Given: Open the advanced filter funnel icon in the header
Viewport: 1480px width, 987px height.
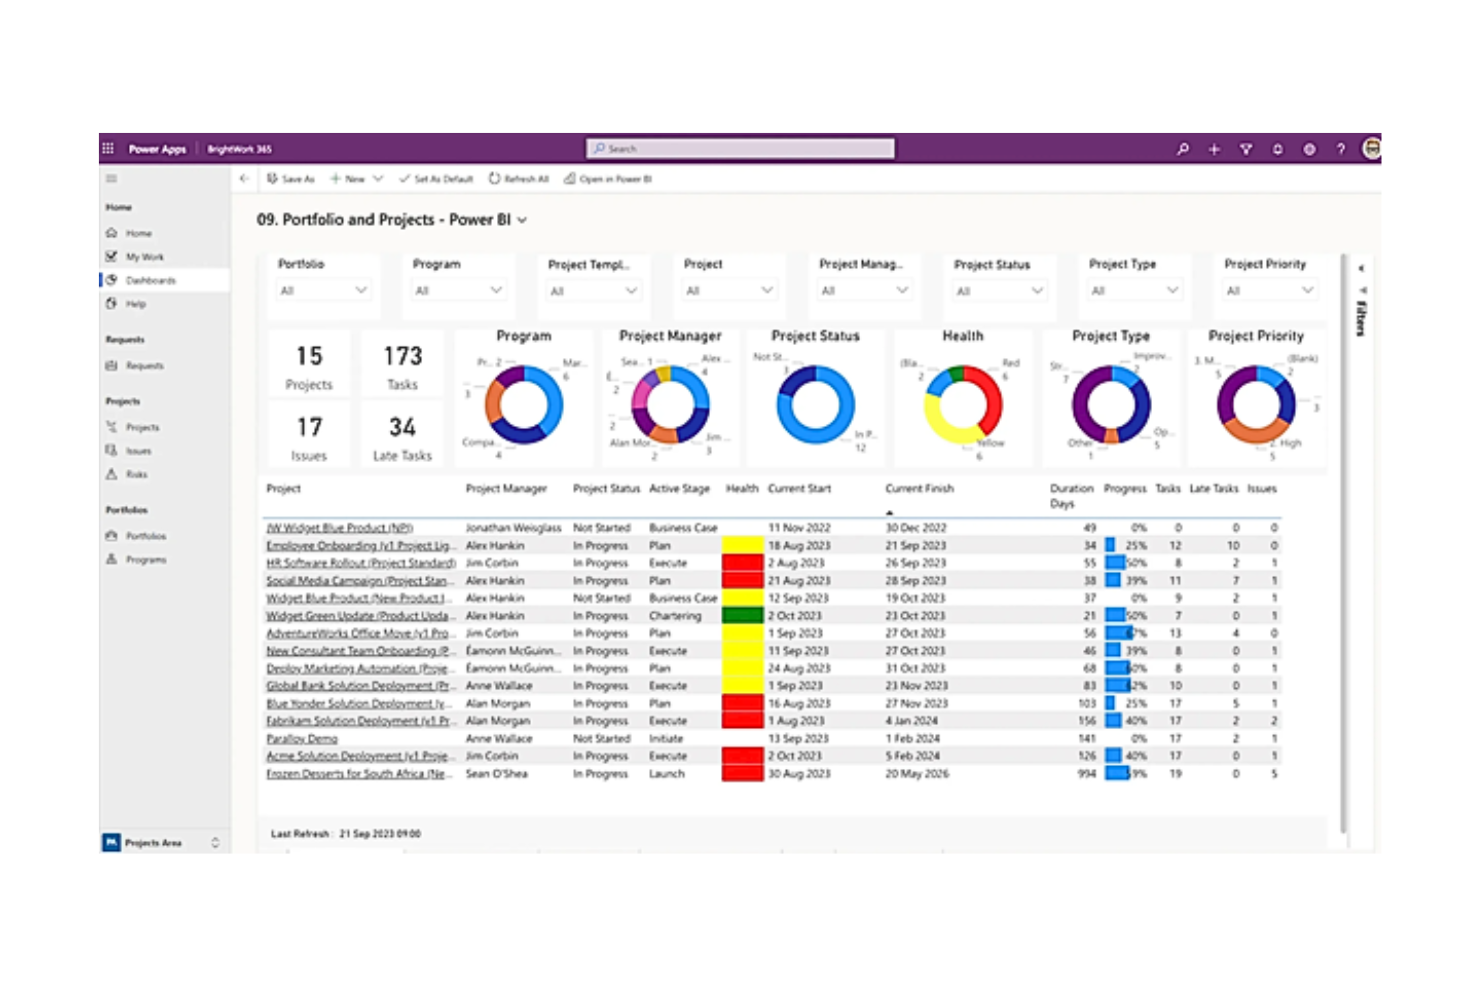Looking at the screenshot, I should 1246,149.
